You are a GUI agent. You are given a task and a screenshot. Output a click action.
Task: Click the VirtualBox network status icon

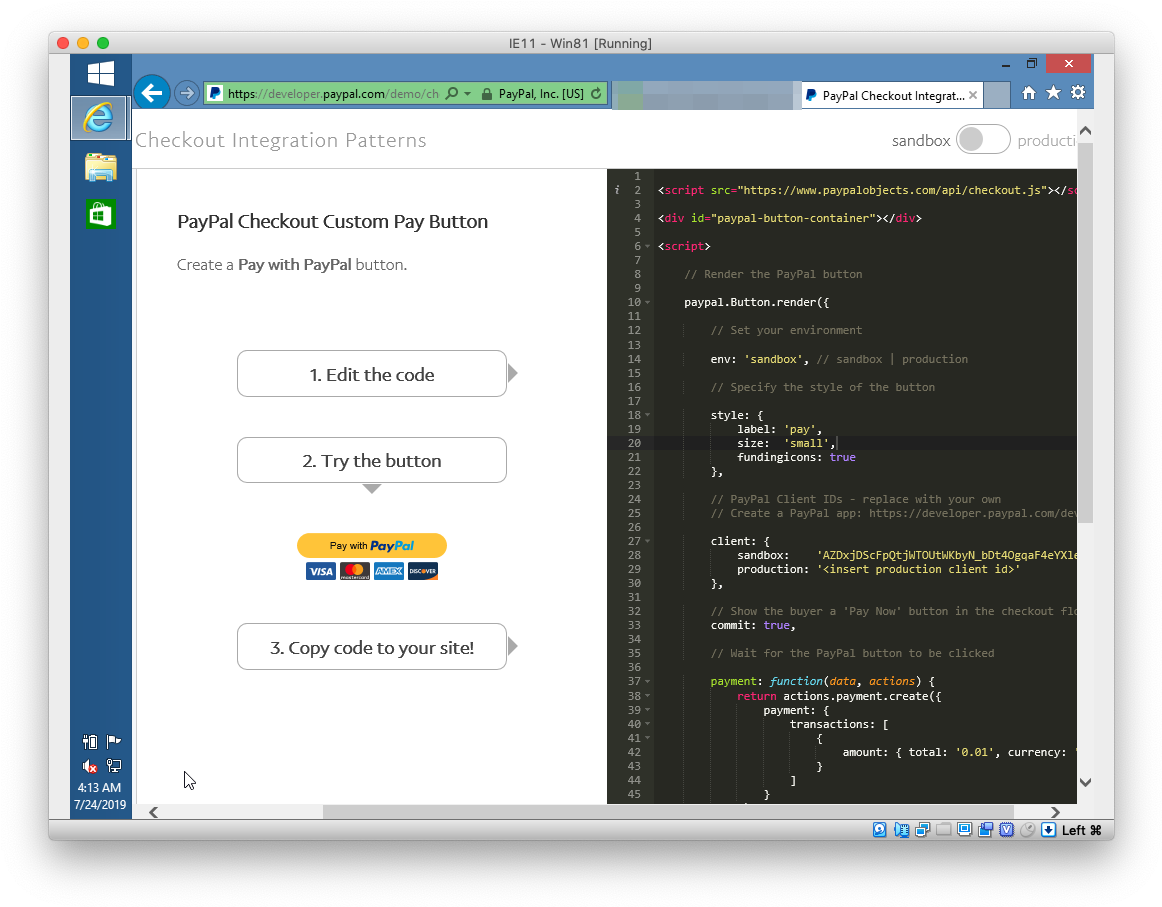point(923,830)
